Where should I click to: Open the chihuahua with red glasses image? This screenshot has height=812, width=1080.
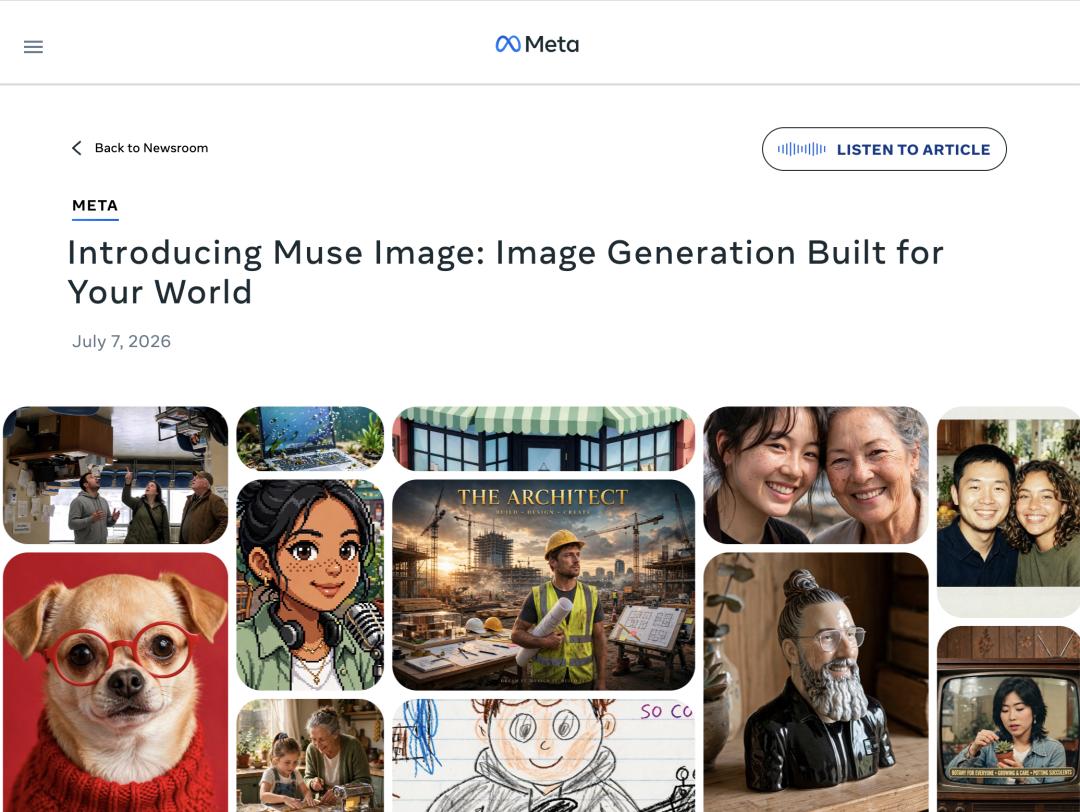pyautogui.click(x=116, y=682)
